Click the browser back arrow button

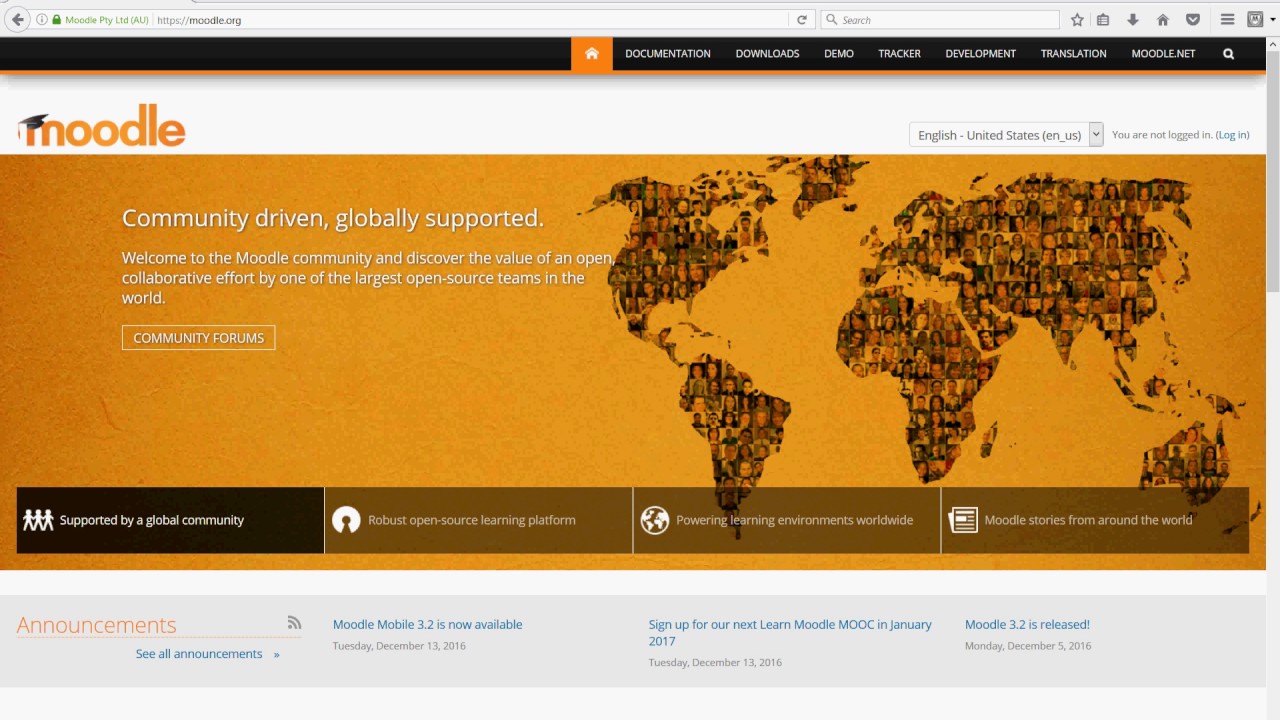(x=17, y=19)
